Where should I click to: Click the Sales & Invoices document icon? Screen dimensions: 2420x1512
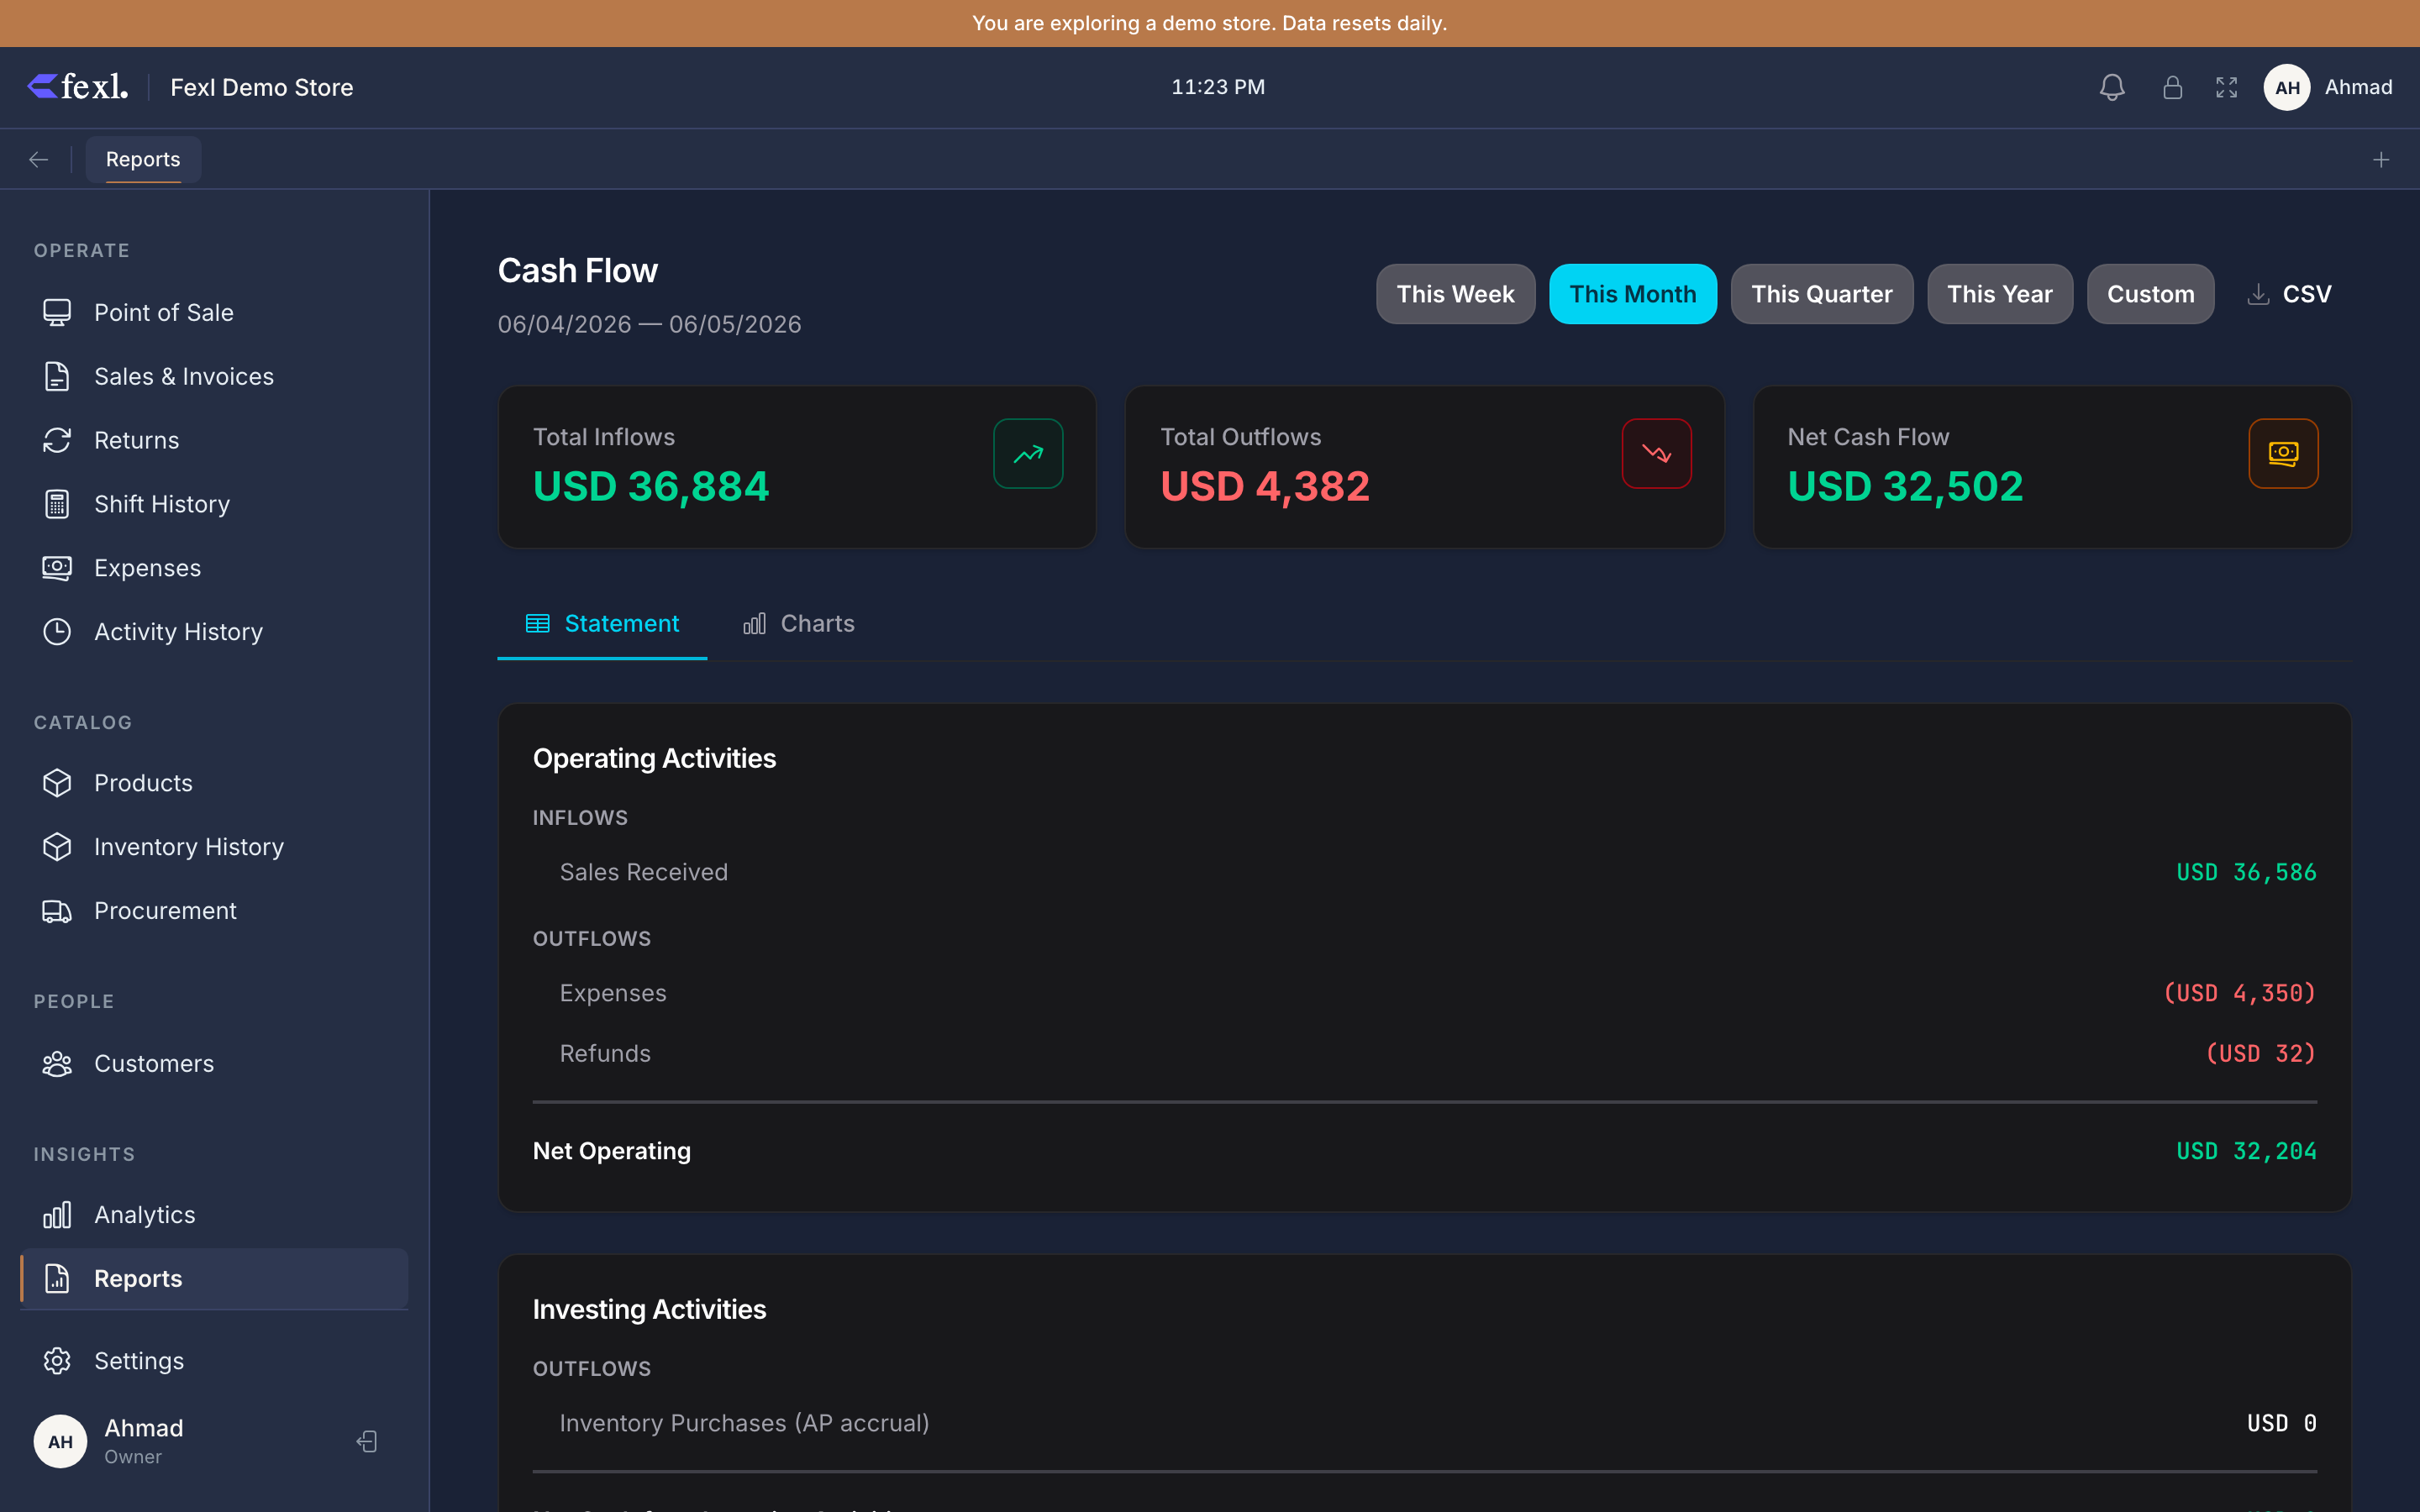57,376
